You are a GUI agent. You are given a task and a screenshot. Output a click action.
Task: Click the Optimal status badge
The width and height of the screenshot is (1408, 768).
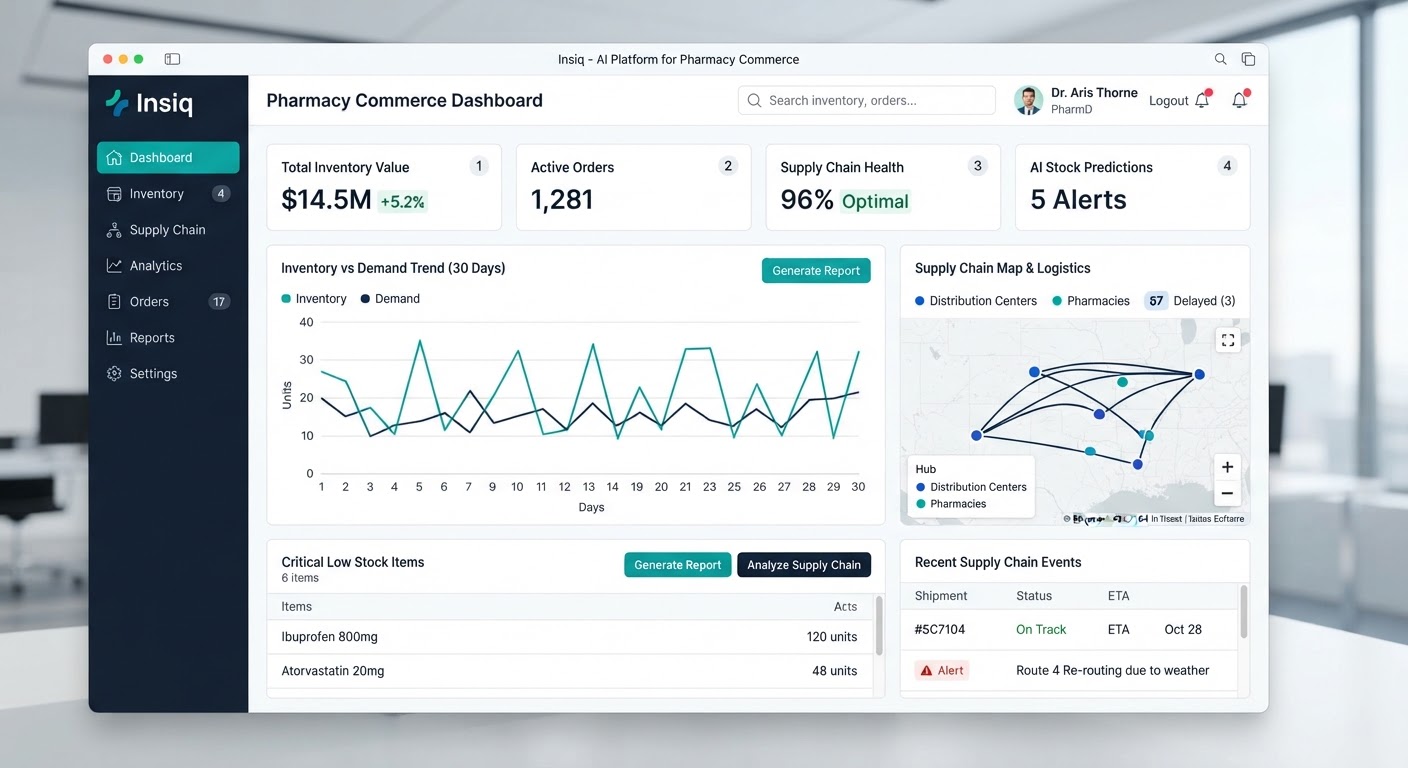875,202
